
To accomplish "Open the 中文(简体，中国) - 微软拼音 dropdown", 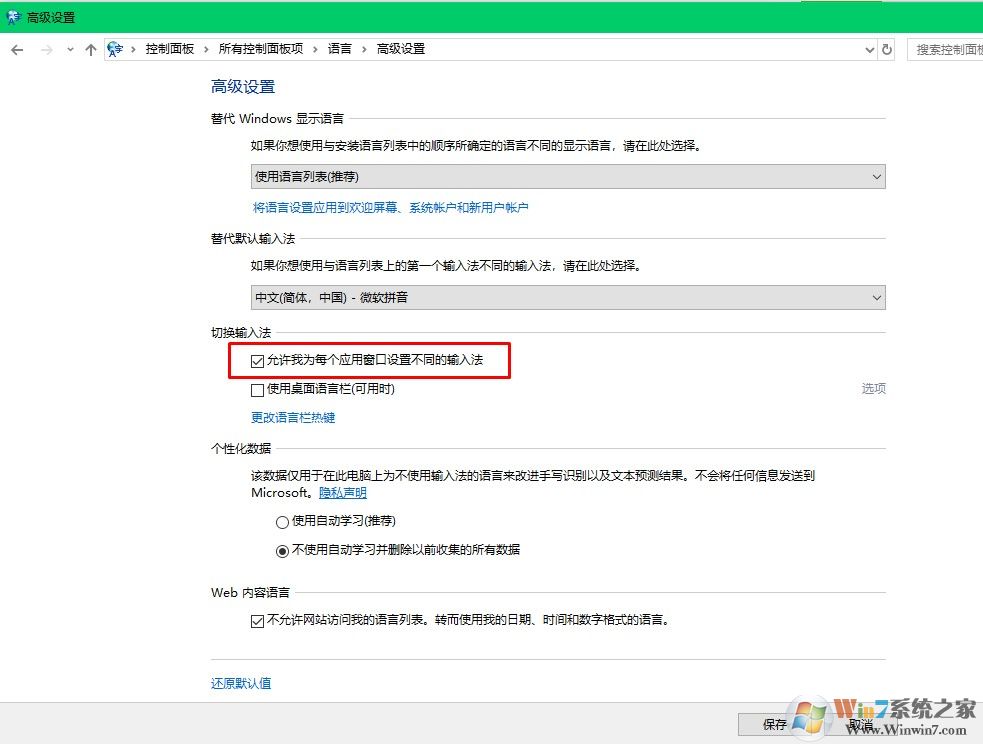I will pos(567,297).
